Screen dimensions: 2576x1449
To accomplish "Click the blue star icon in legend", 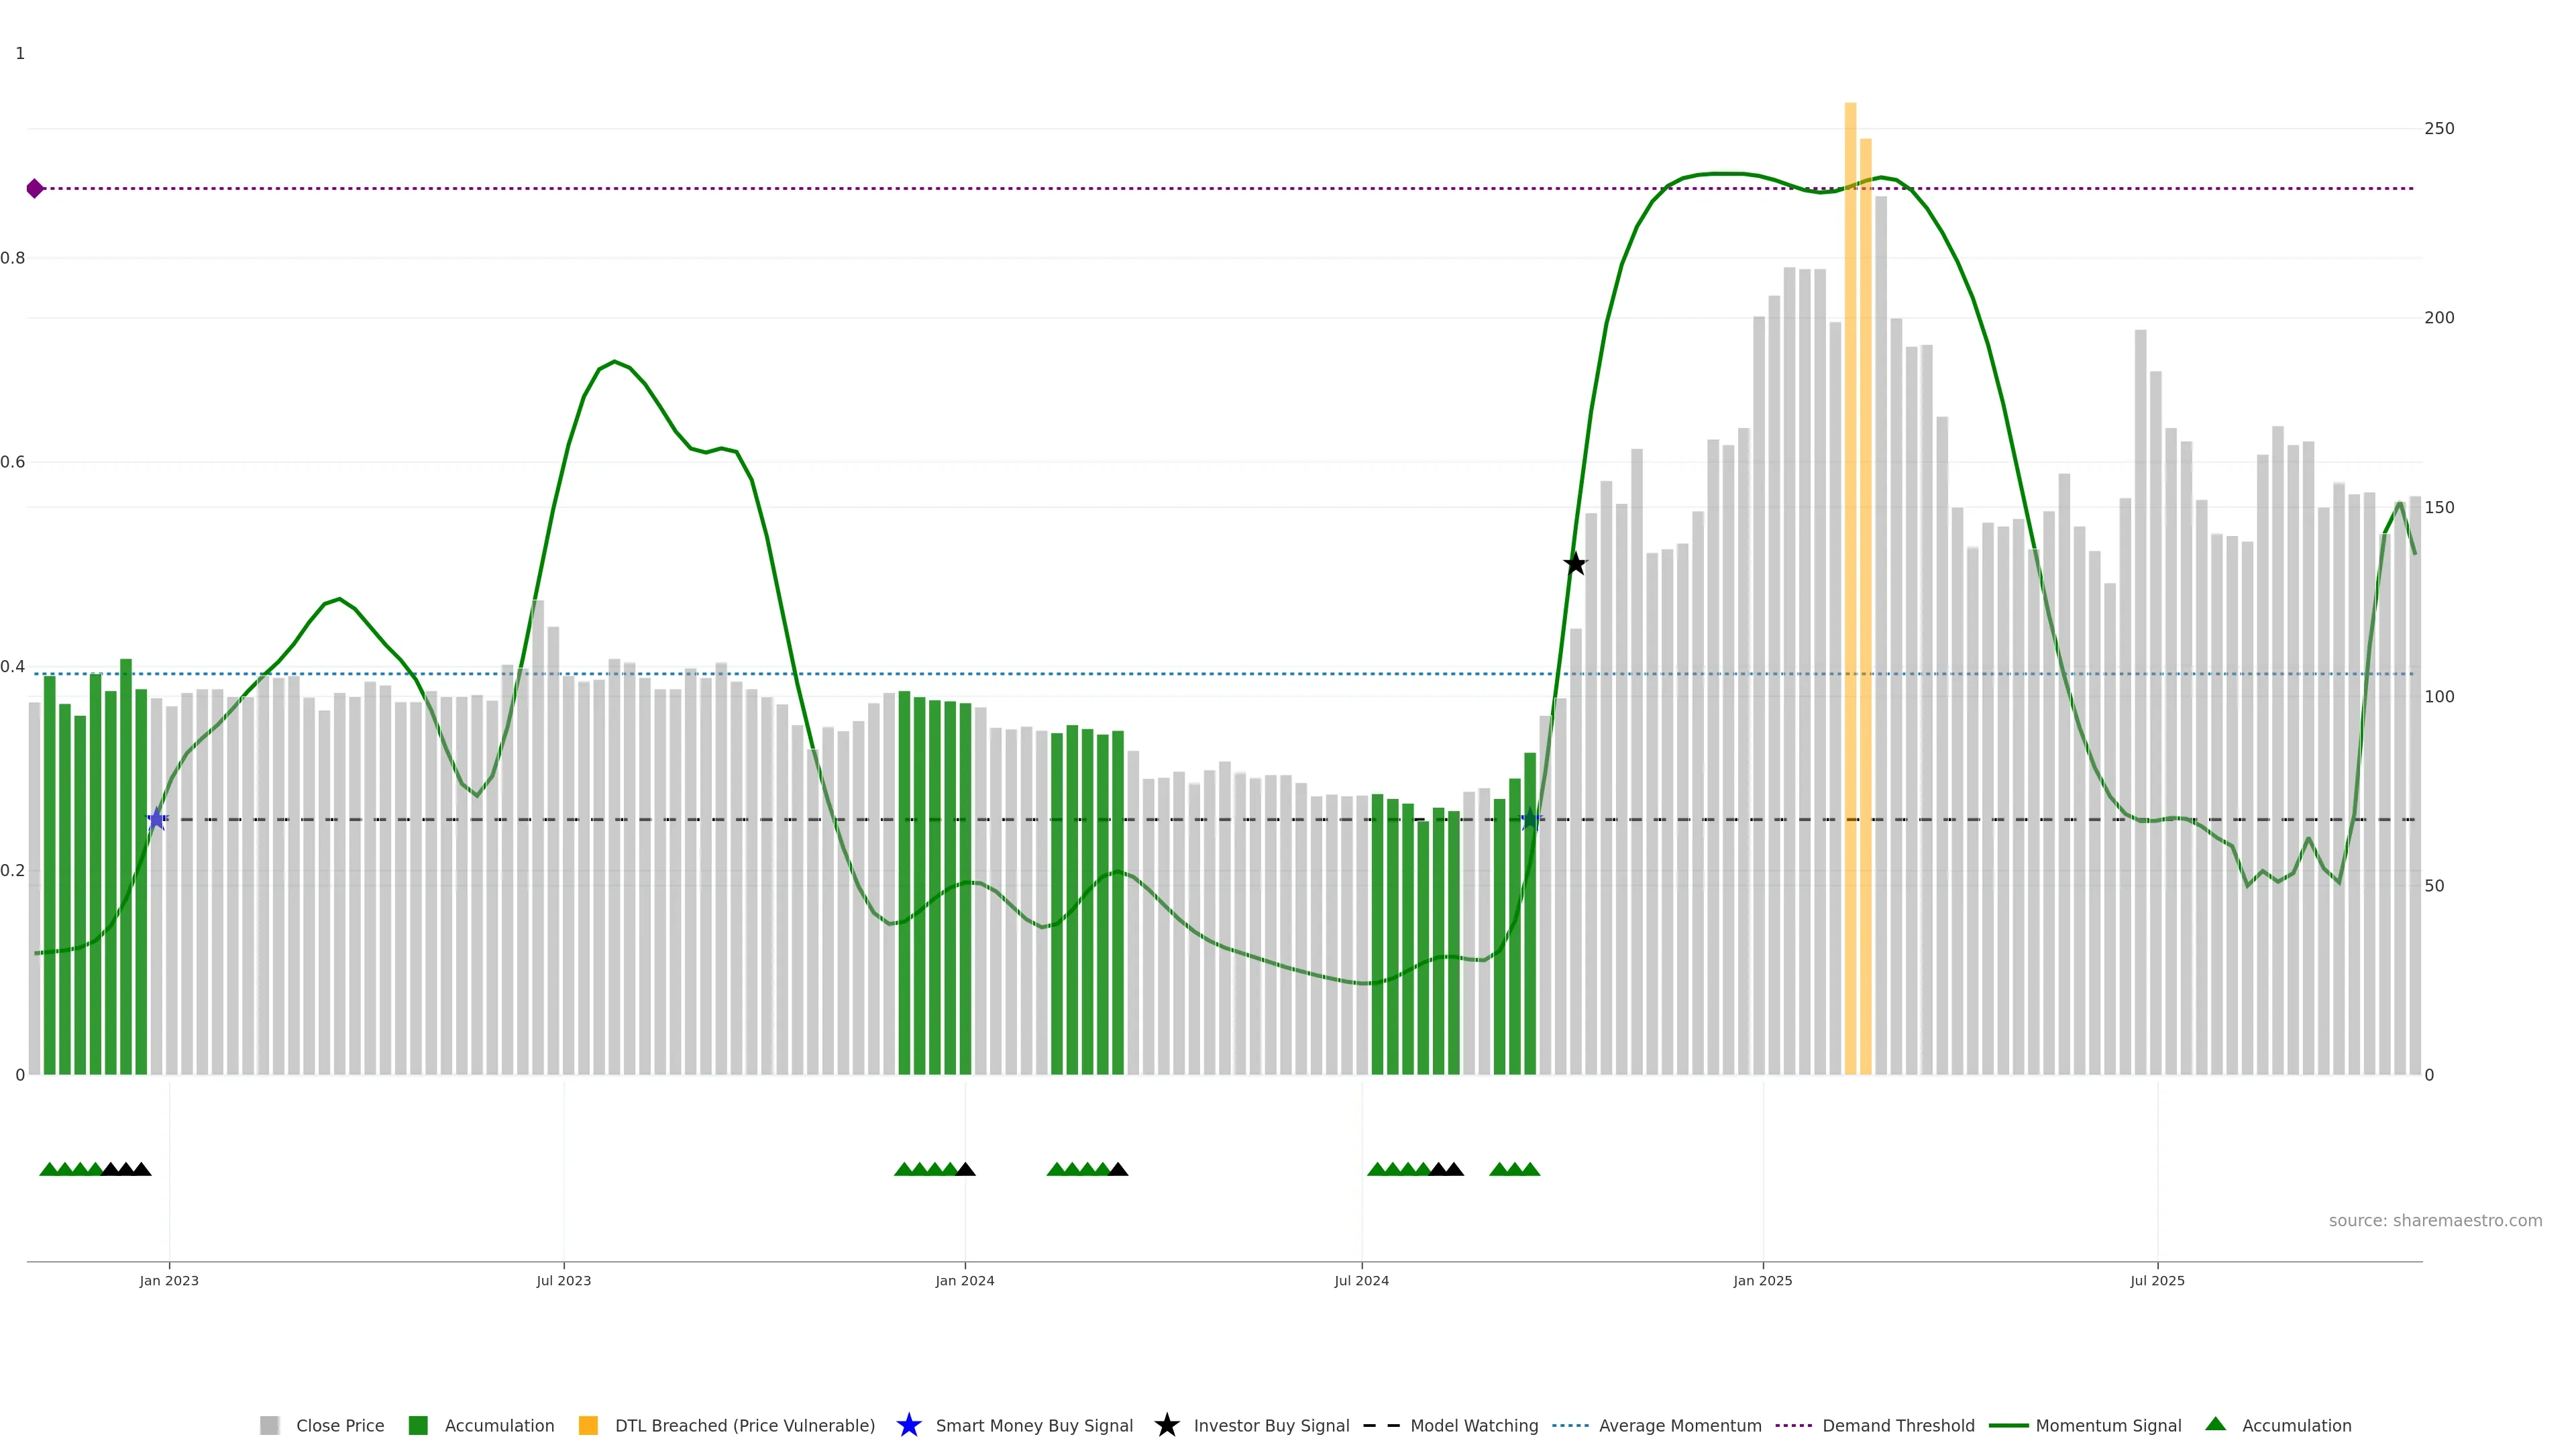I will coord(908,1425).
